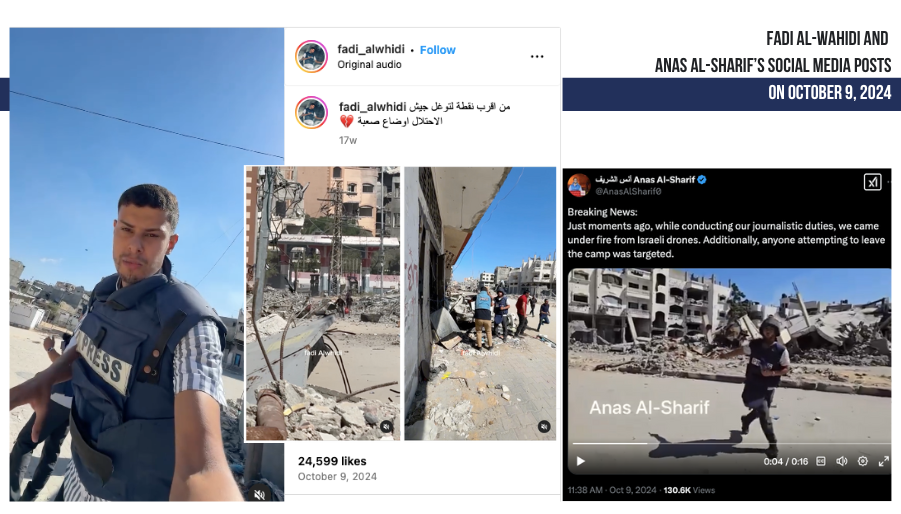View the 24,599 likes list
901x514 pixels.
click(x=332, y=461)
